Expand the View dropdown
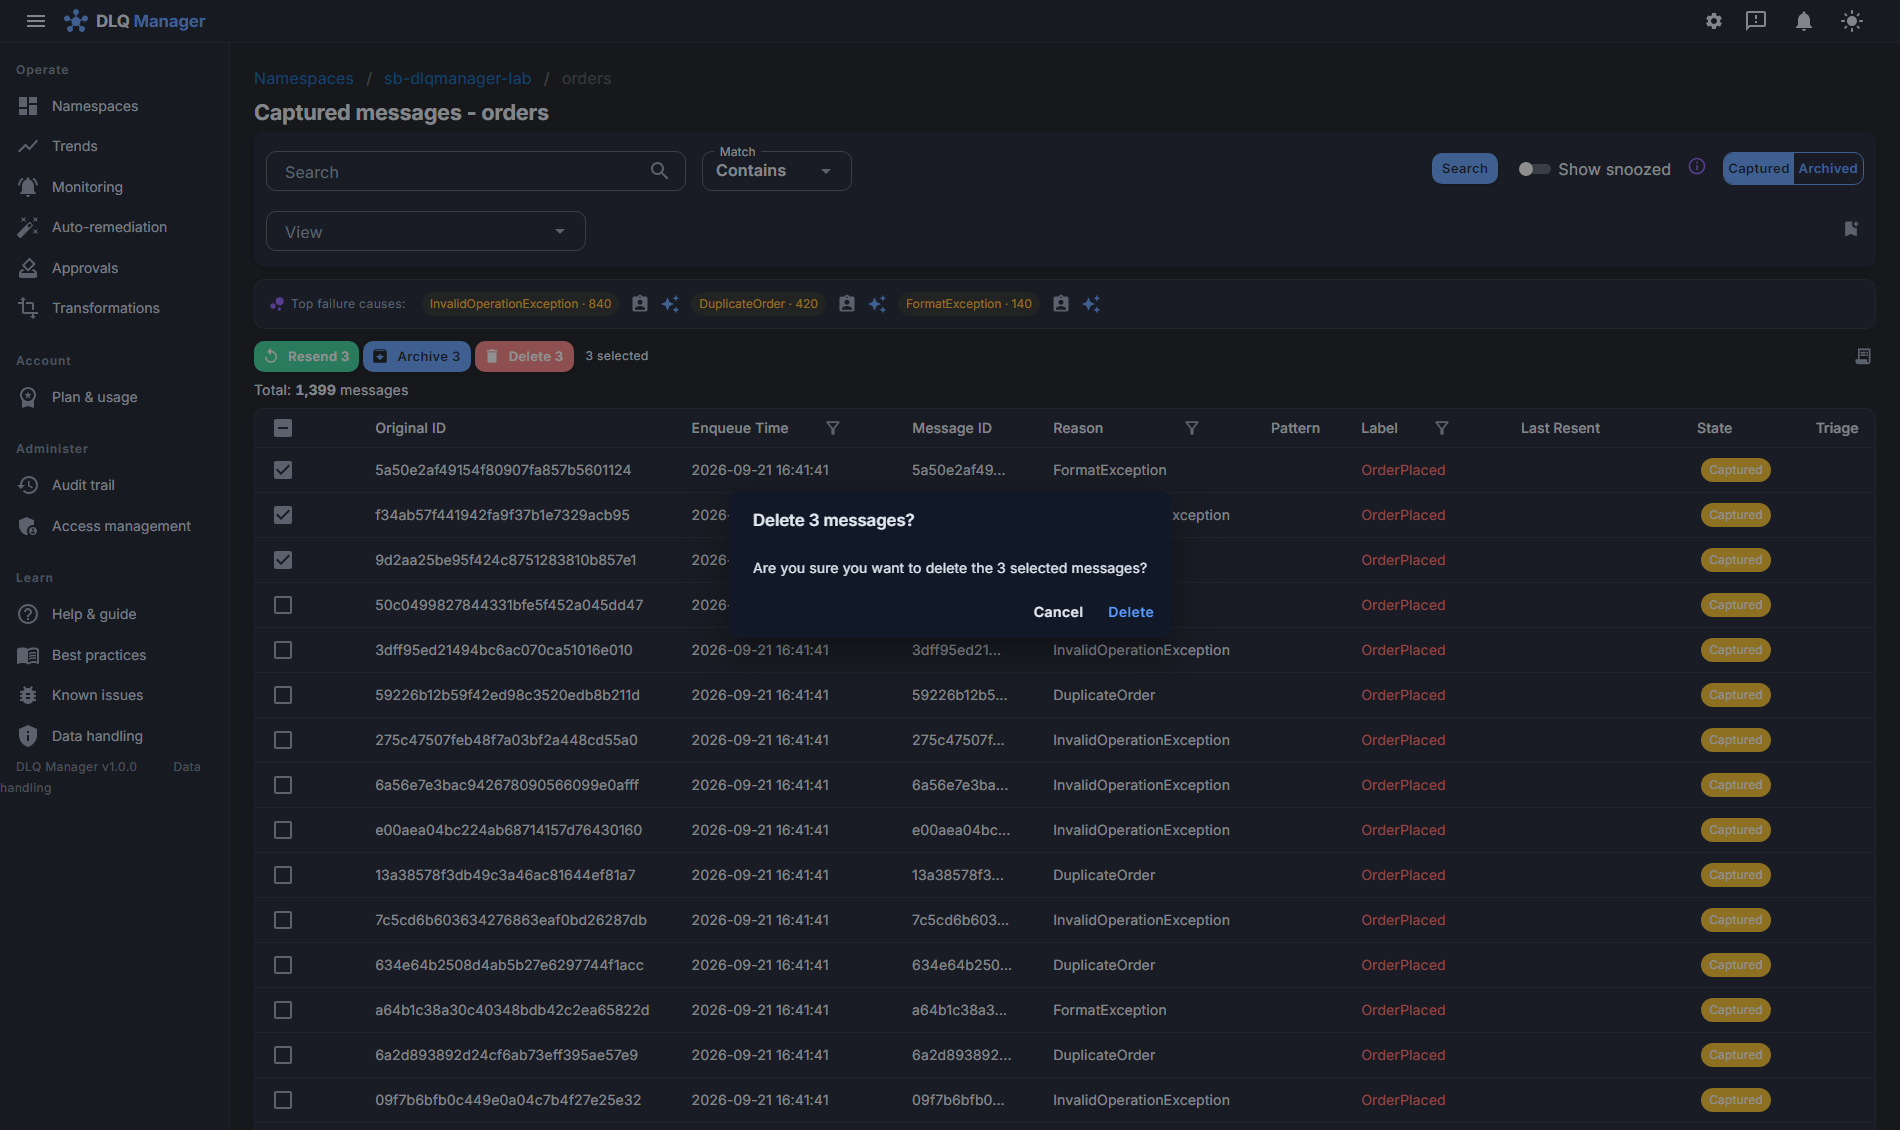 point(426,231)
